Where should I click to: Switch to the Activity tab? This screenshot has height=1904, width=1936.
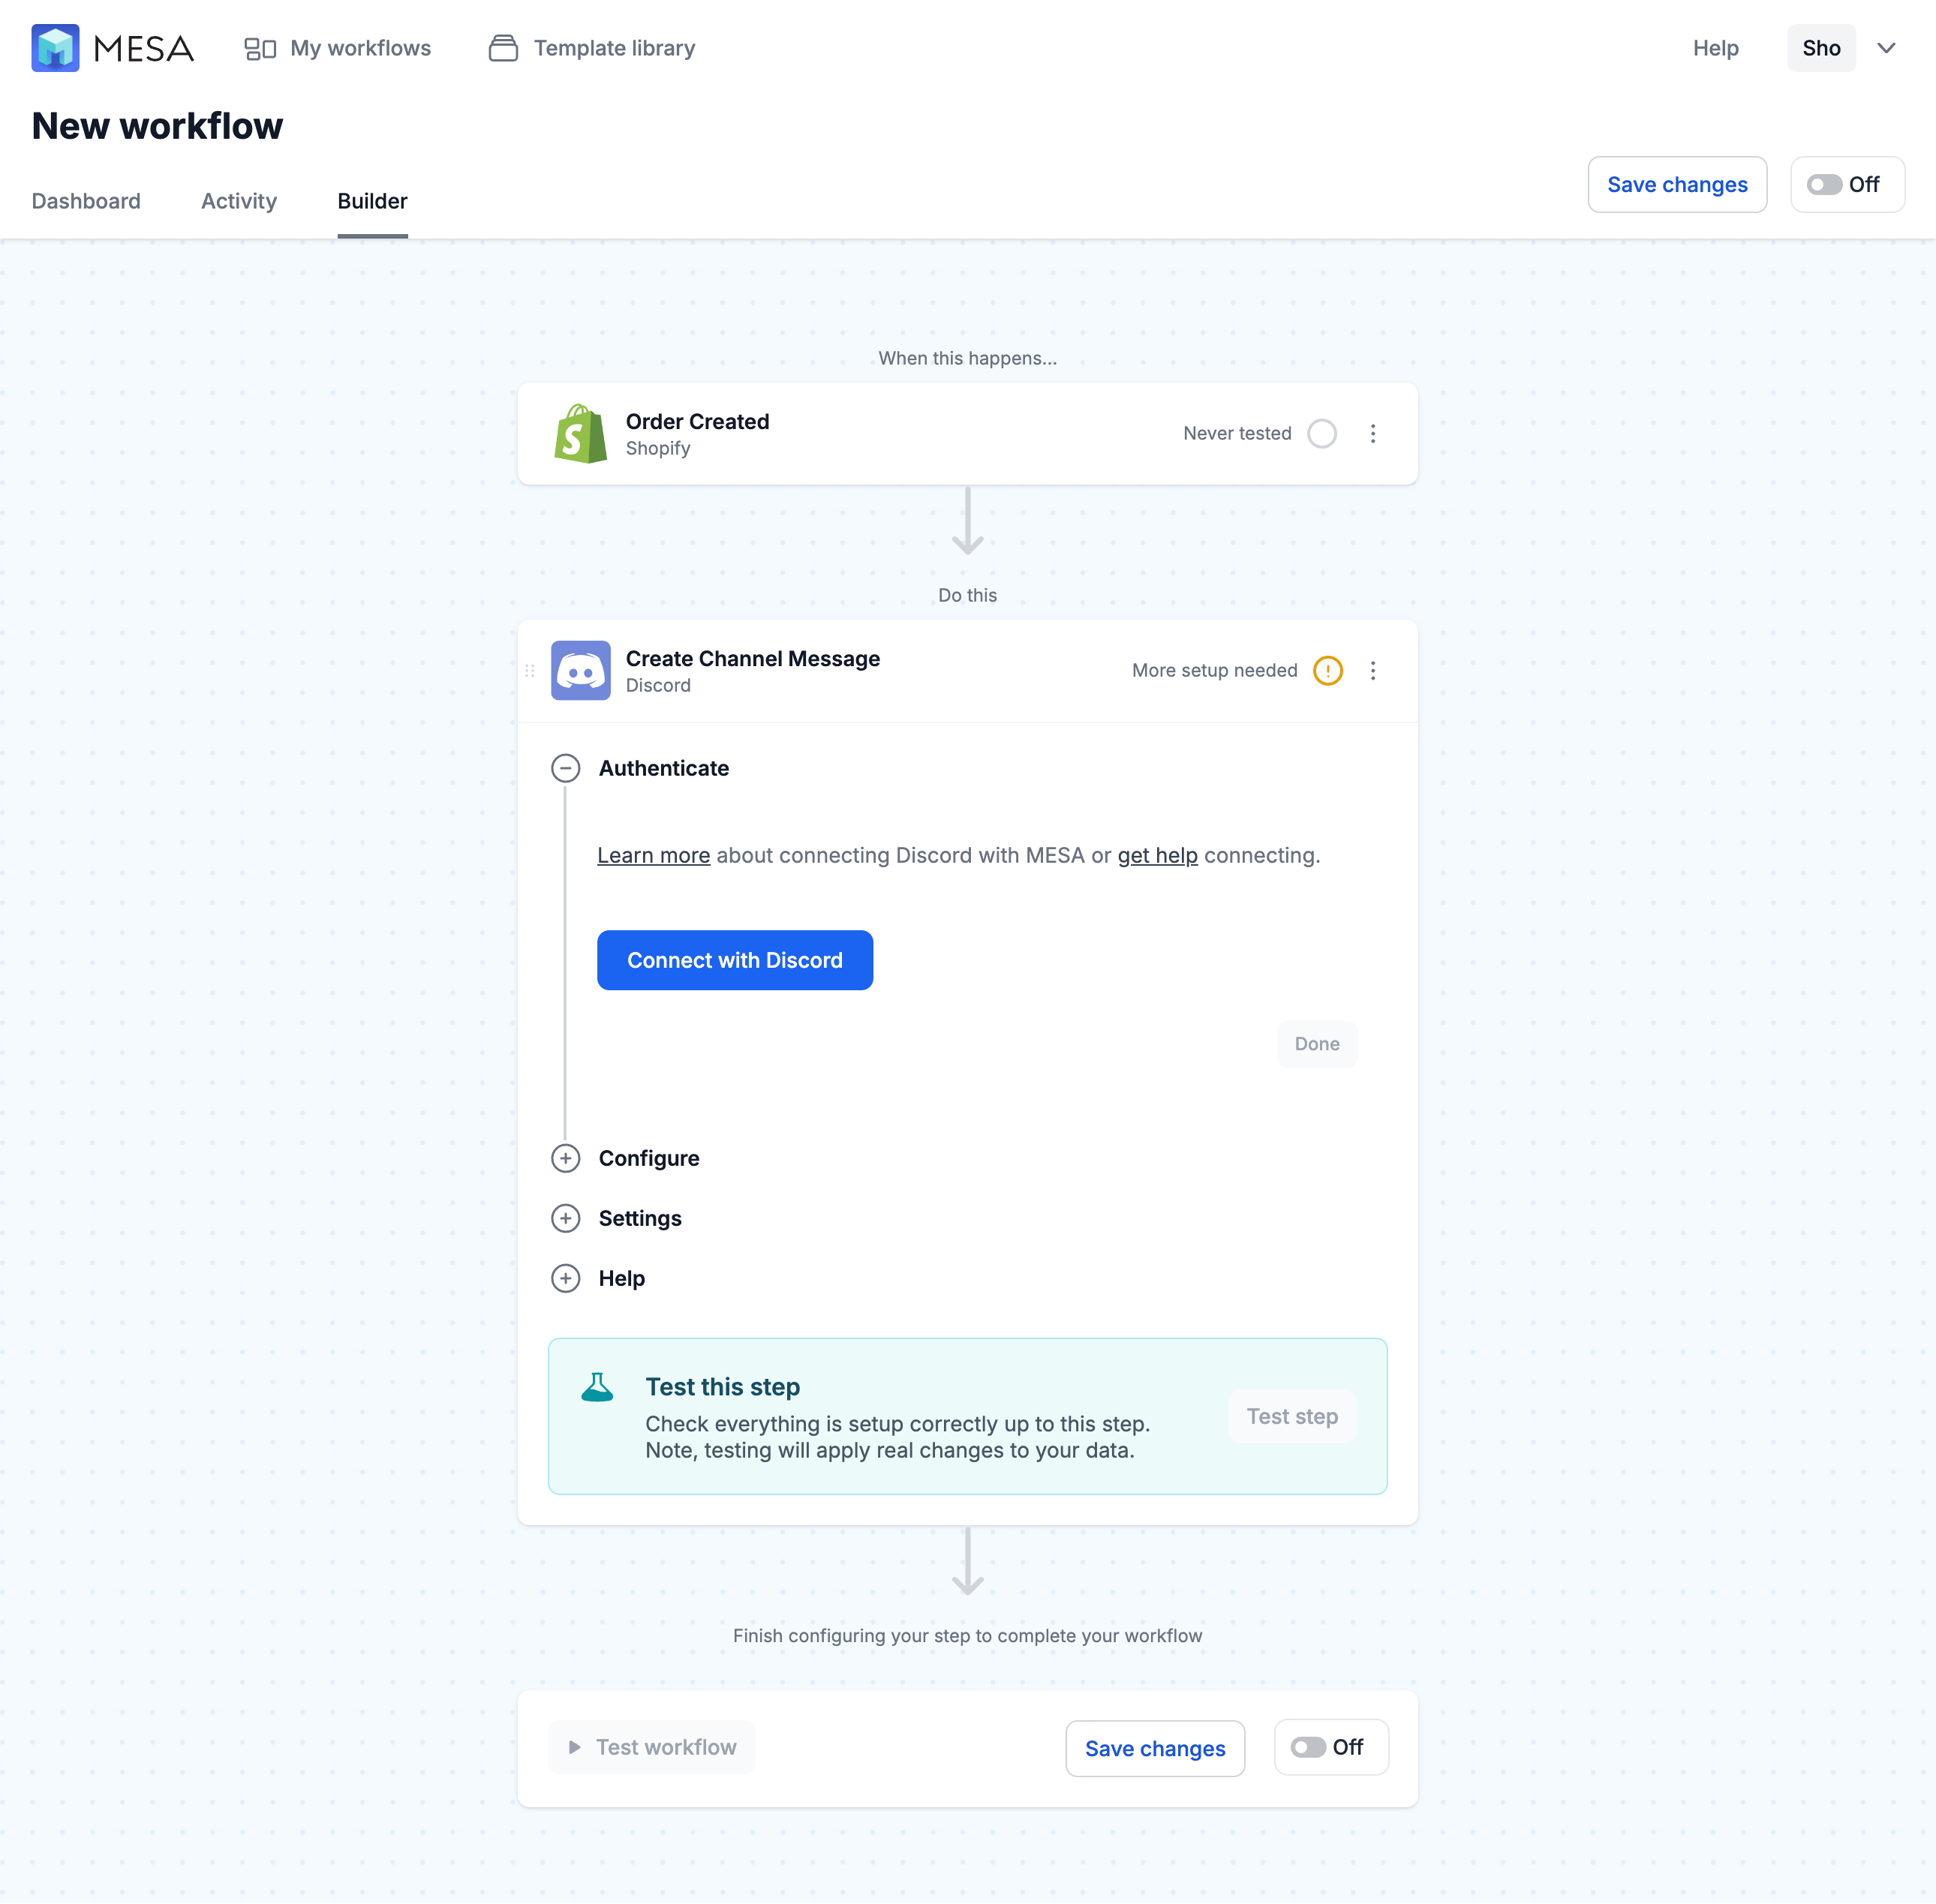[239, 201]
